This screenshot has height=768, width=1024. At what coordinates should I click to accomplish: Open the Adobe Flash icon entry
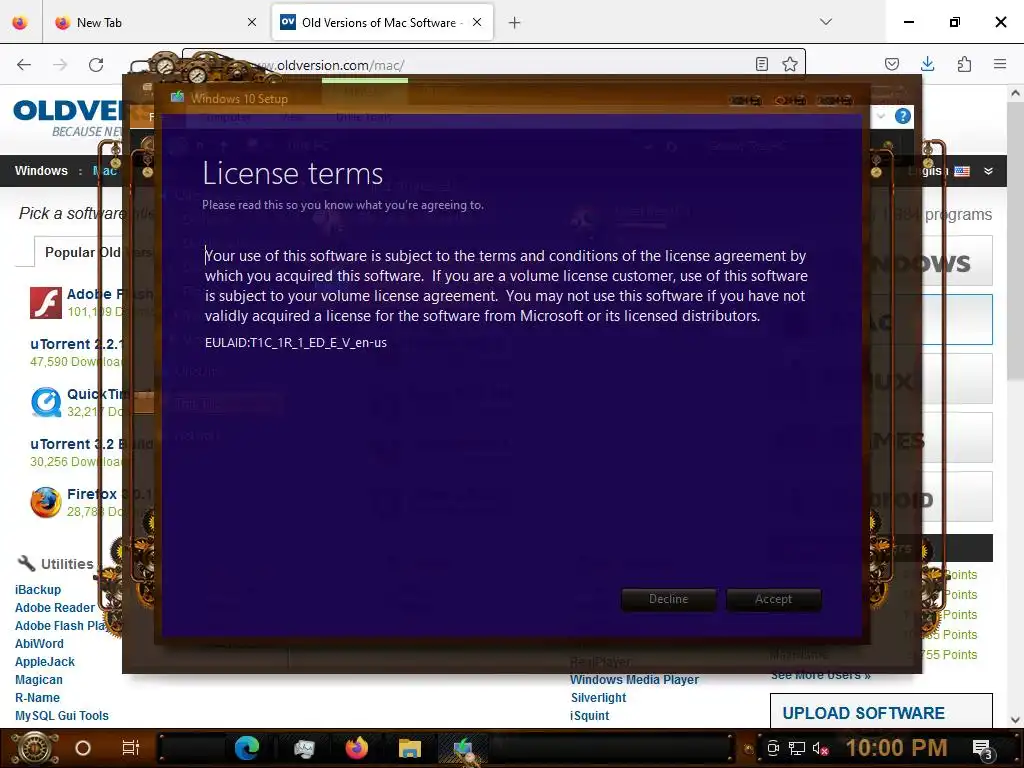pyautogui.click(x=46, y=303)
